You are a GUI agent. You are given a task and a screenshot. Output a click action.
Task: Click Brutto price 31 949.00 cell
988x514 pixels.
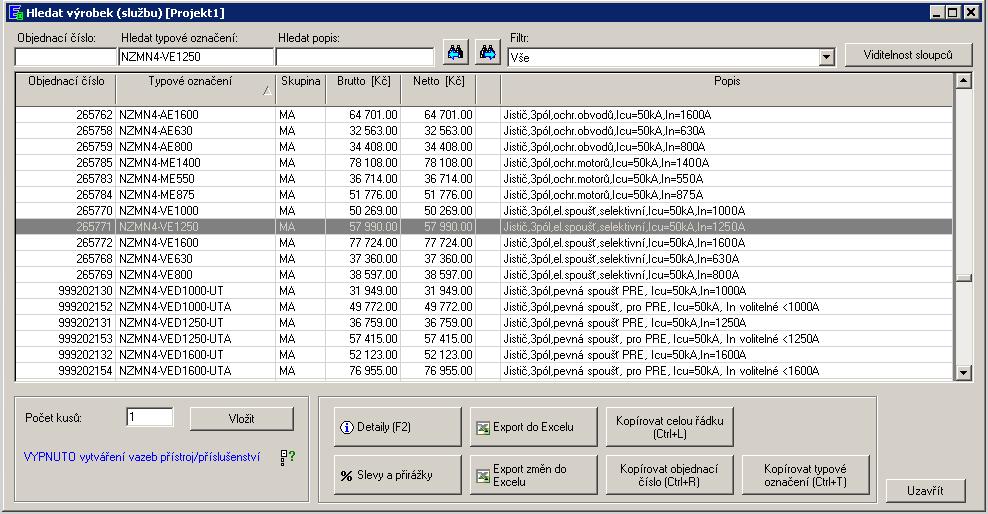click(x=363, y=291)
